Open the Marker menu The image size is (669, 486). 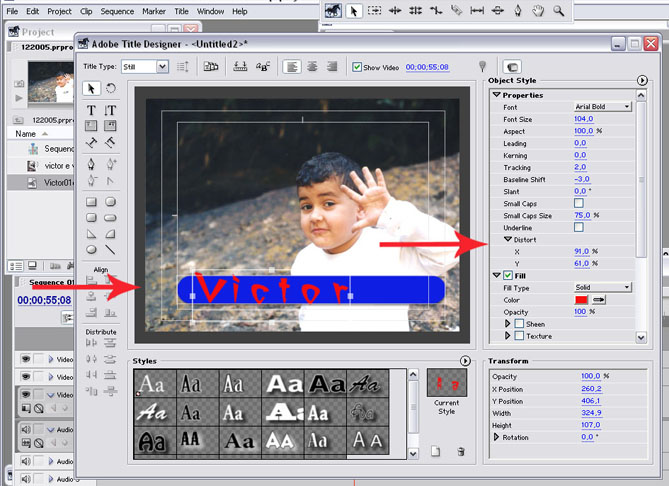[x=153, y=11]
